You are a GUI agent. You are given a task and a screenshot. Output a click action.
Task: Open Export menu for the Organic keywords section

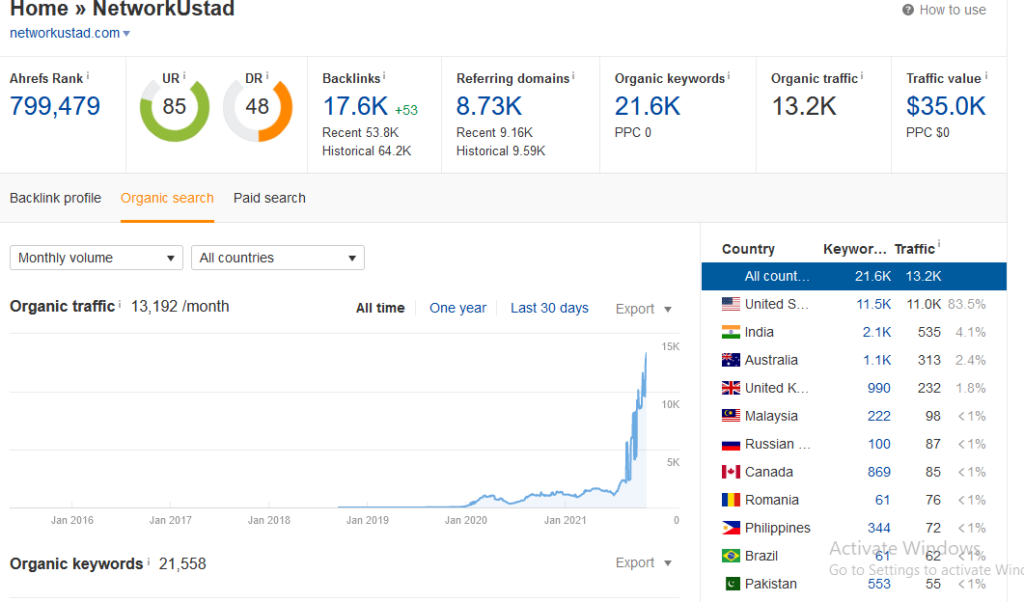coord(643,563)
